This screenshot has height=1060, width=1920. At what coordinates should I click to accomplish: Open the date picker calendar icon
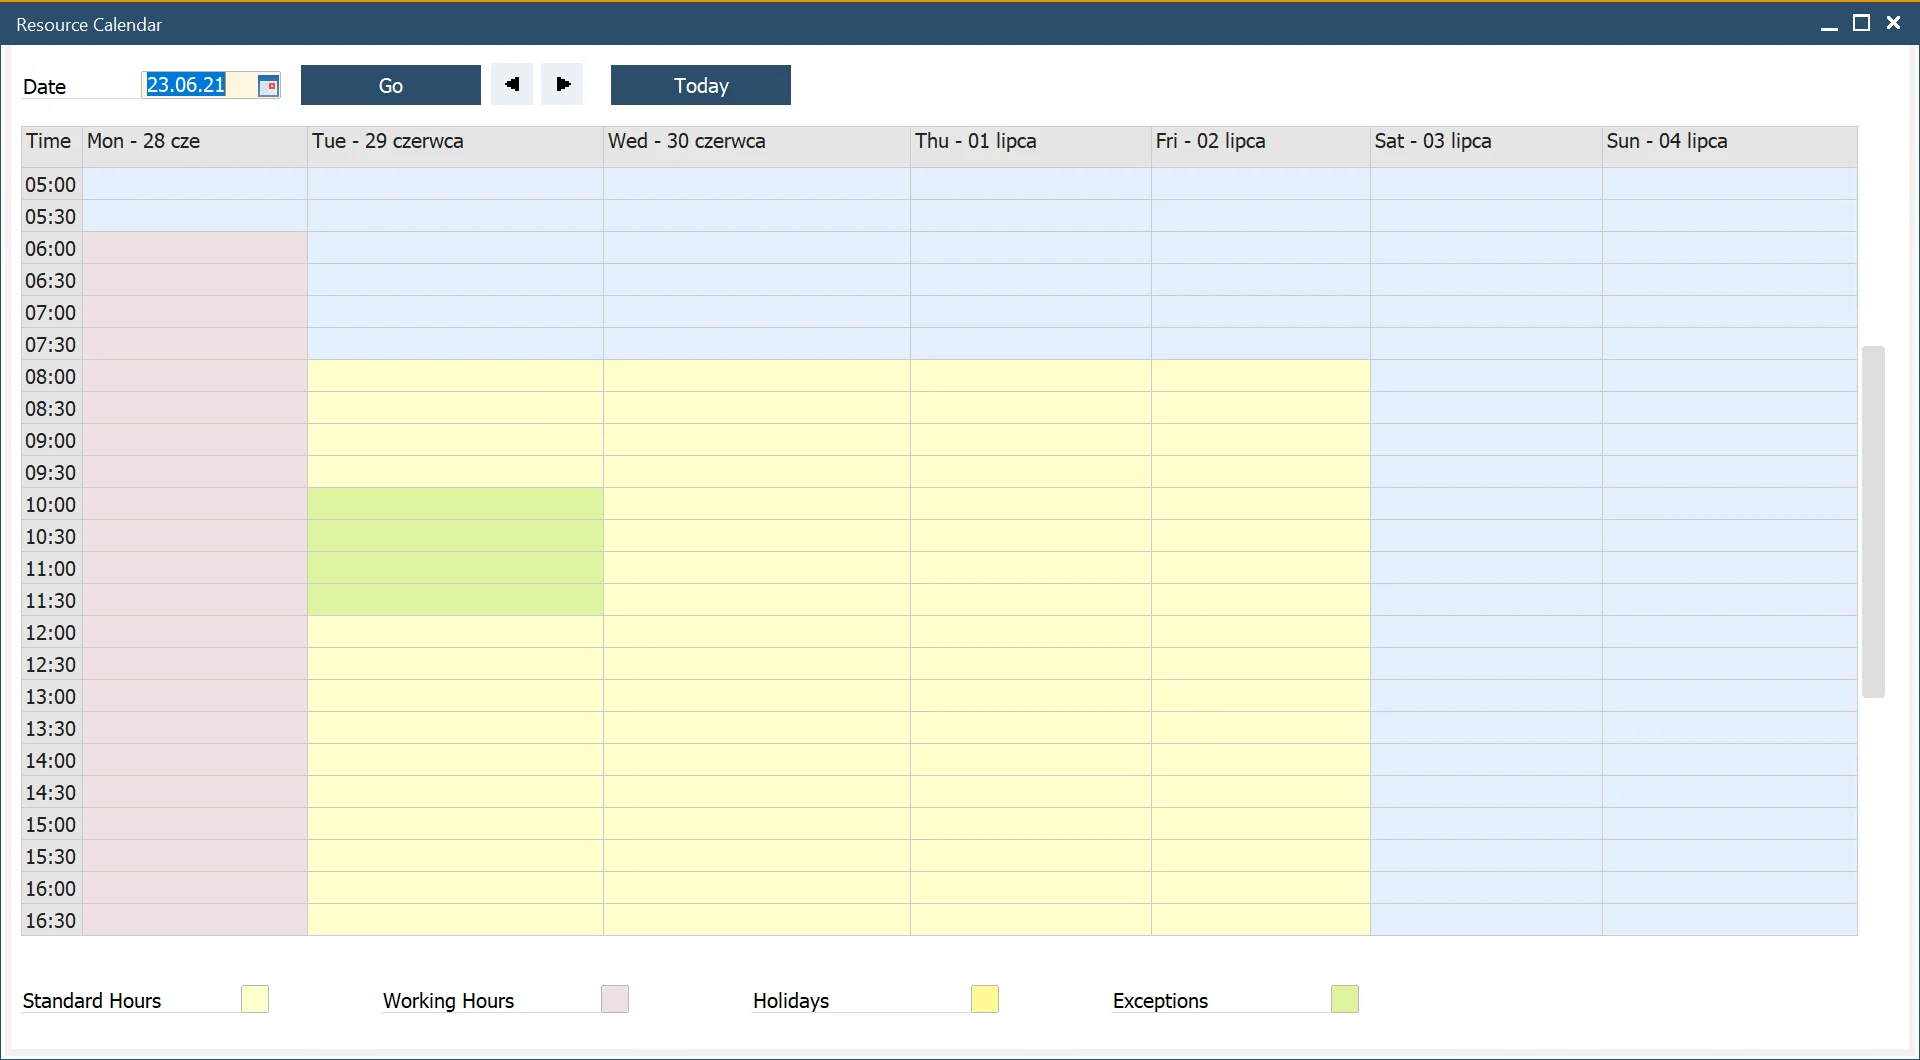point(267,85)
